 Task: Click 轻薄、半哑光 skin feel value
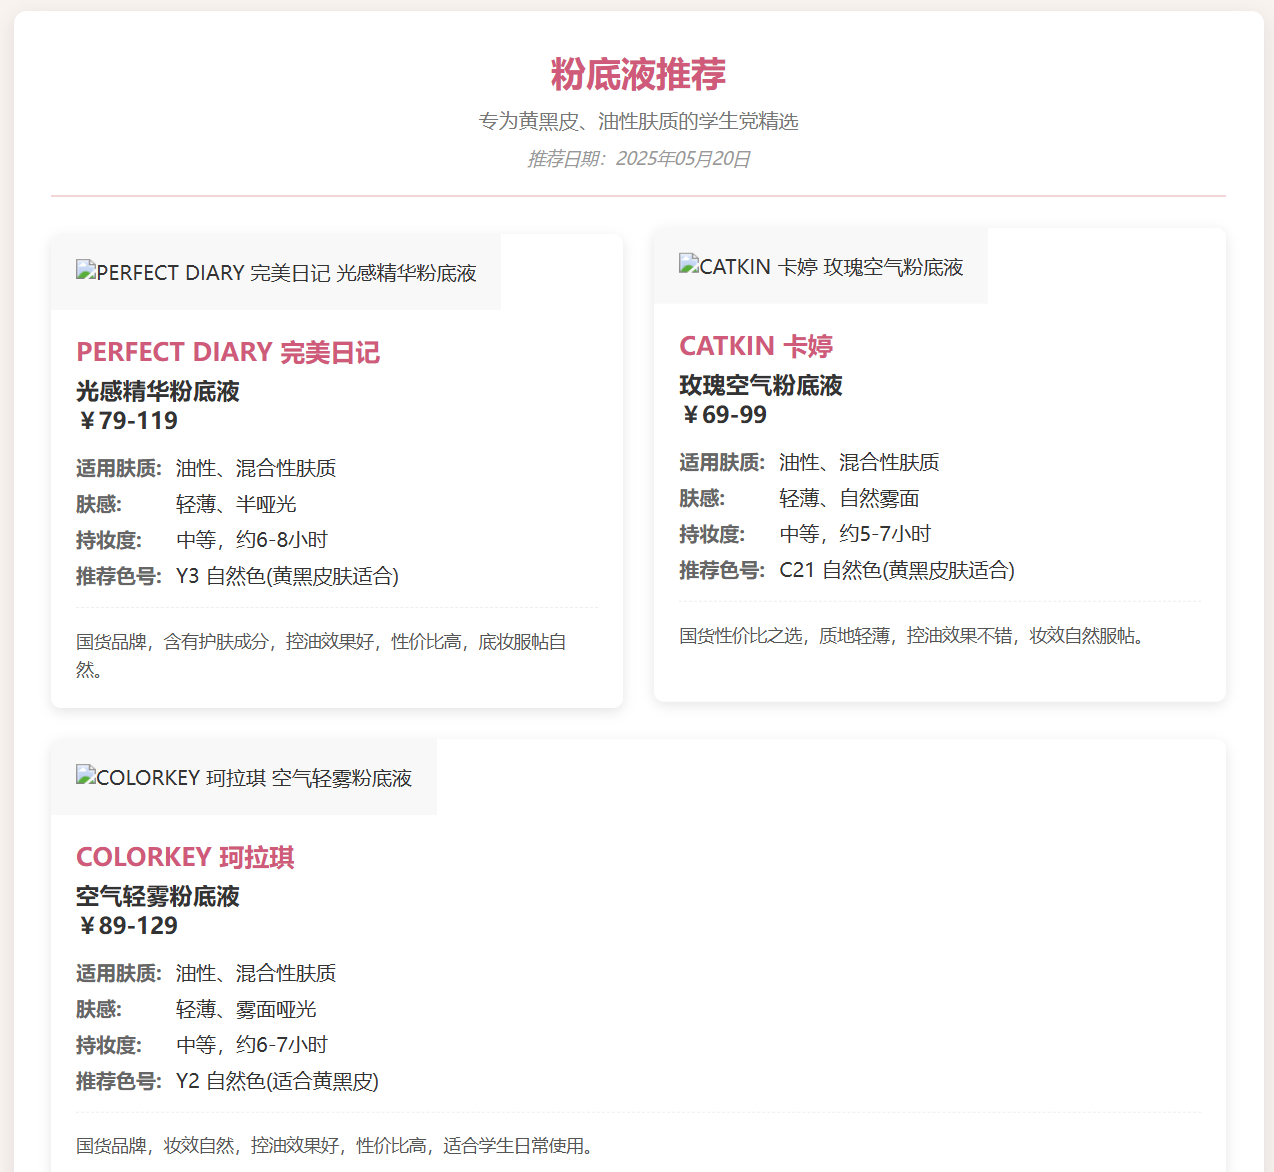pos(236,504)
